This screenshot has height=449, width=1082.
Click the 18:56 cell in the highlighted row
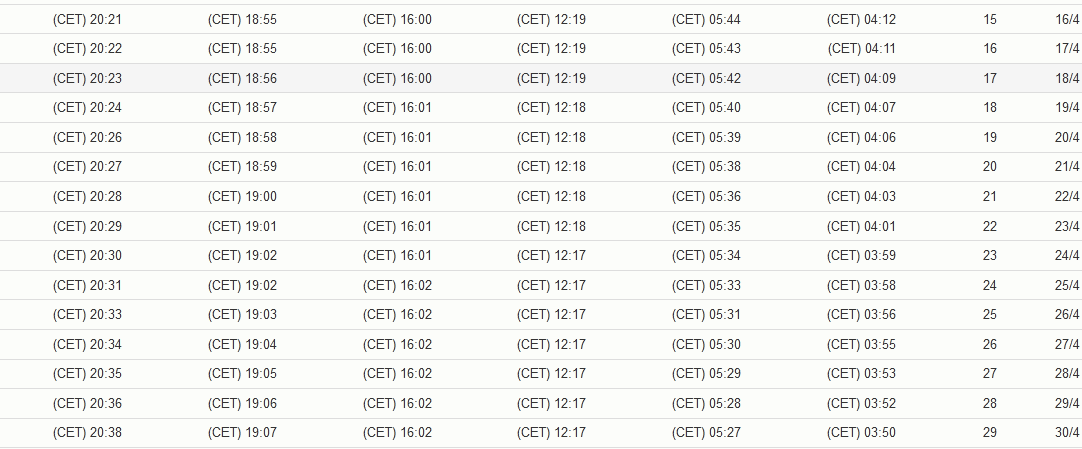tap(242, 79)
